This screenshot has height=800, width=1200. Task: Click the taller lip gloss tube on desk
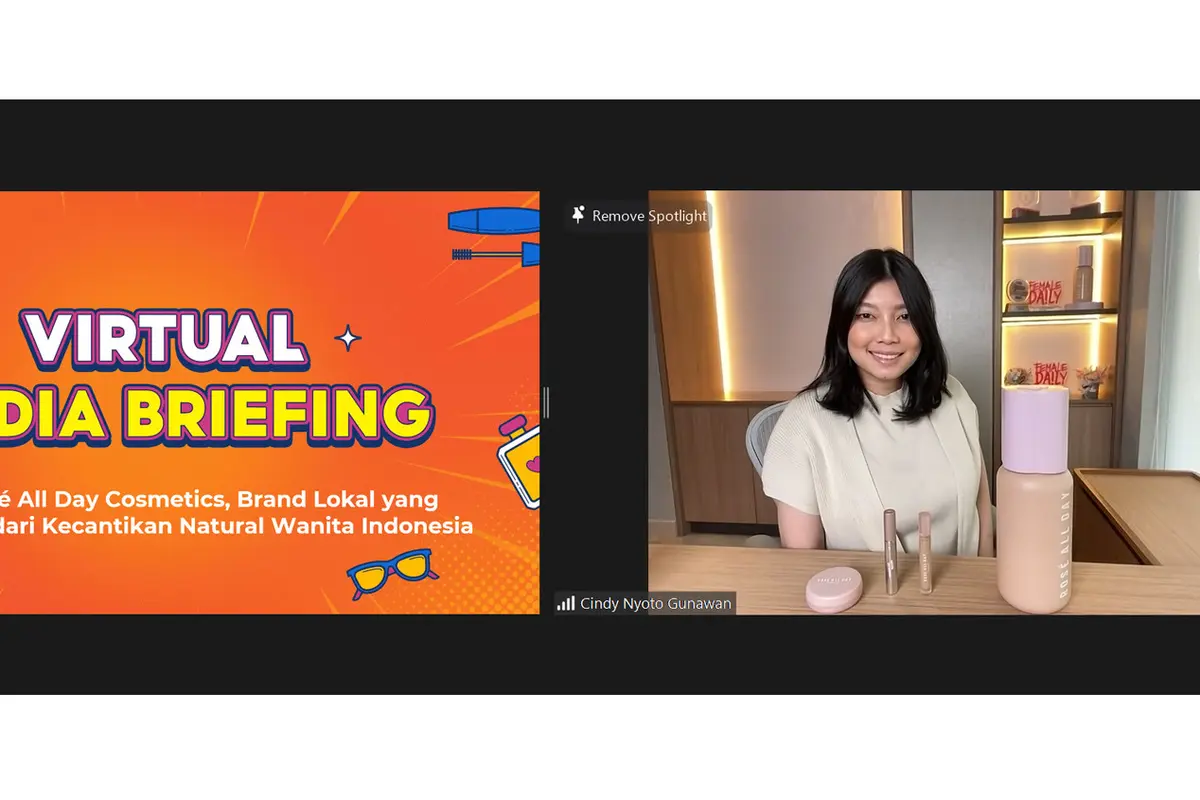(x=890, y=553)
